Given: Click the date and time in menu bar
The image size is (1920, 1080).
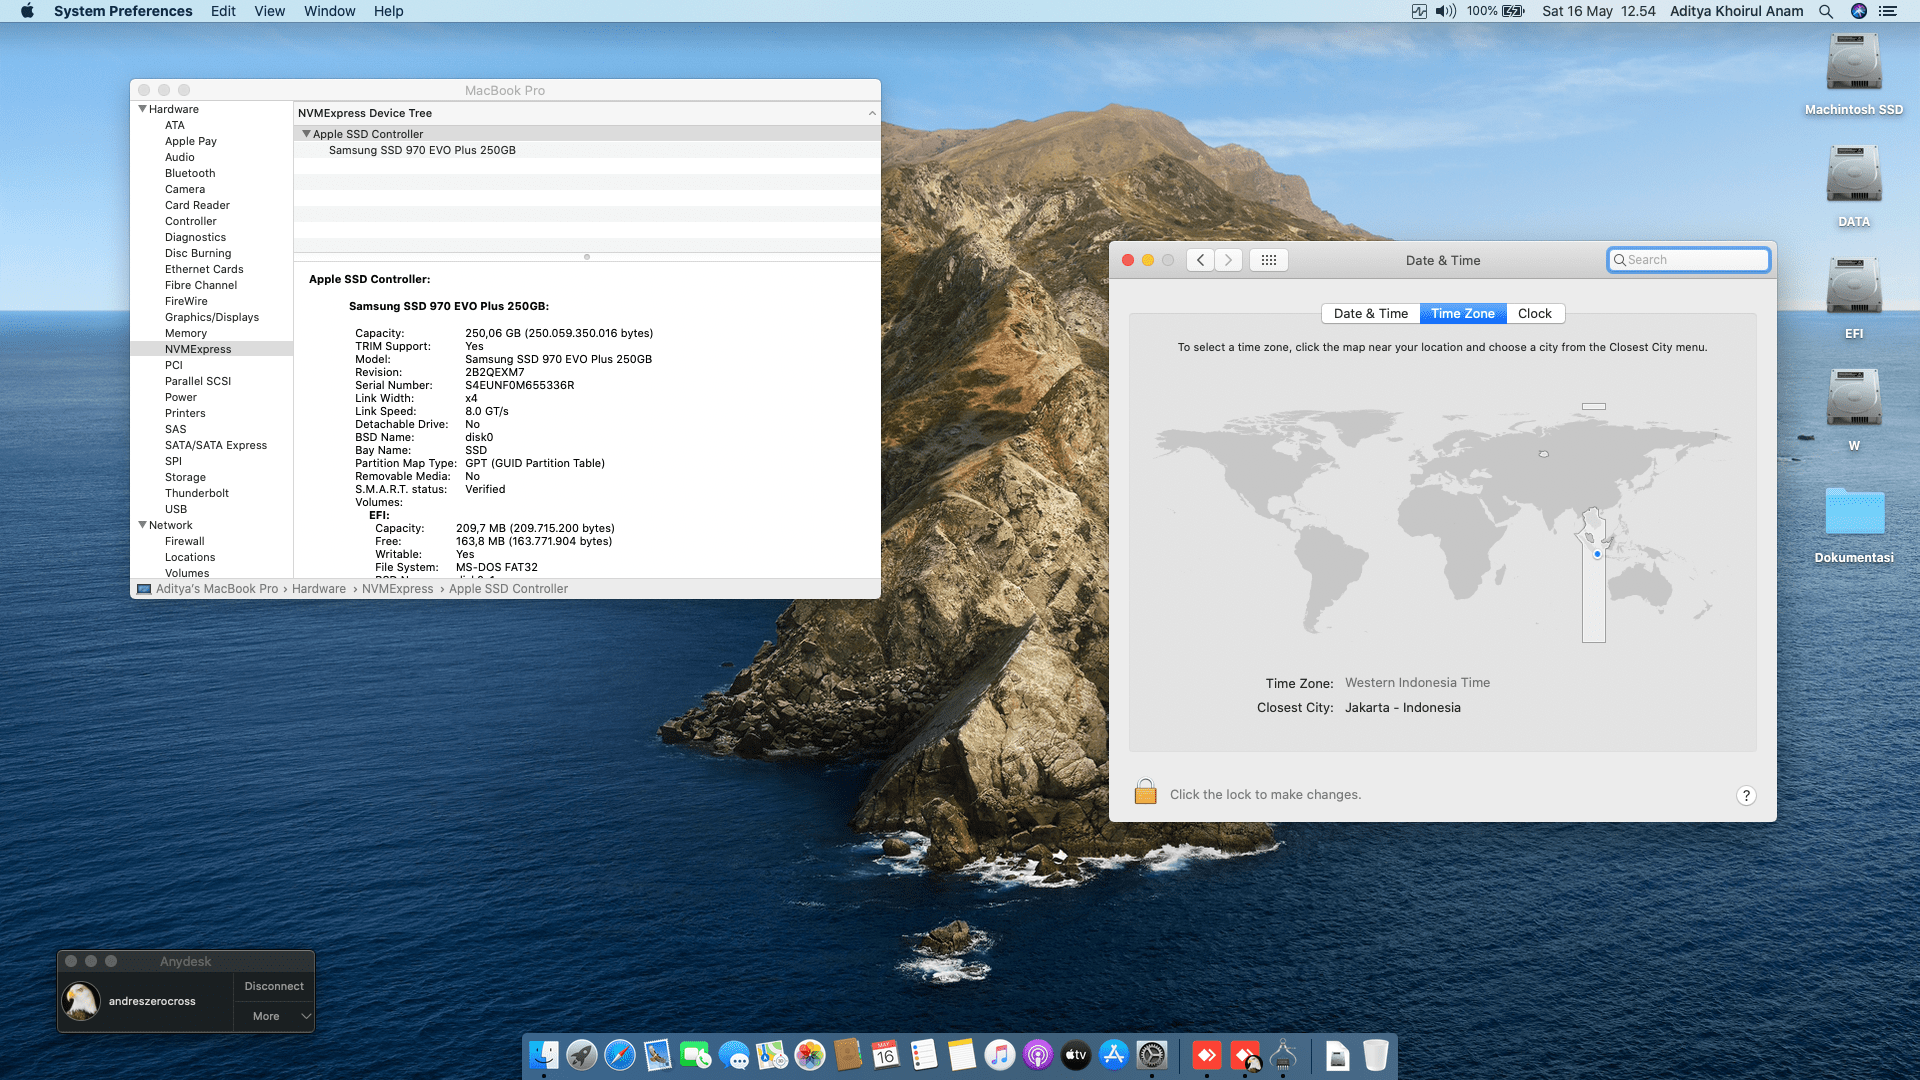Looking at the screenshot, I should (1598, 11).
